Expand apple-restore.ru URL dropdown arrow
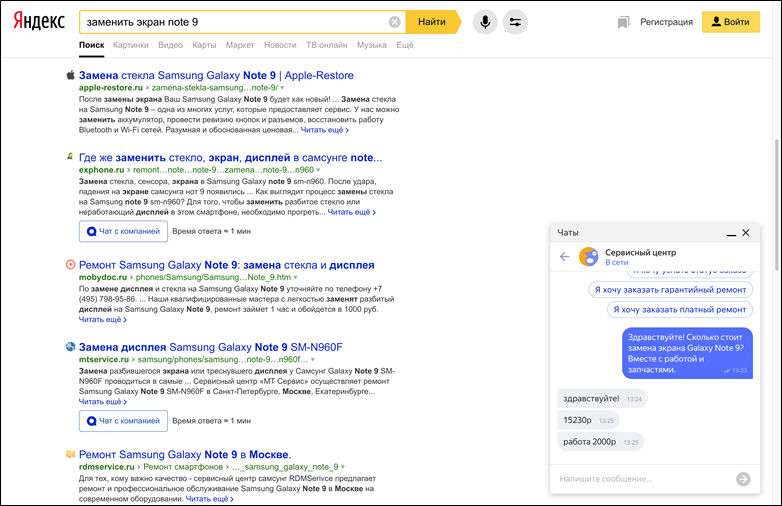The image size is (782, 506). pyautogui.click(x=282, y=88)
